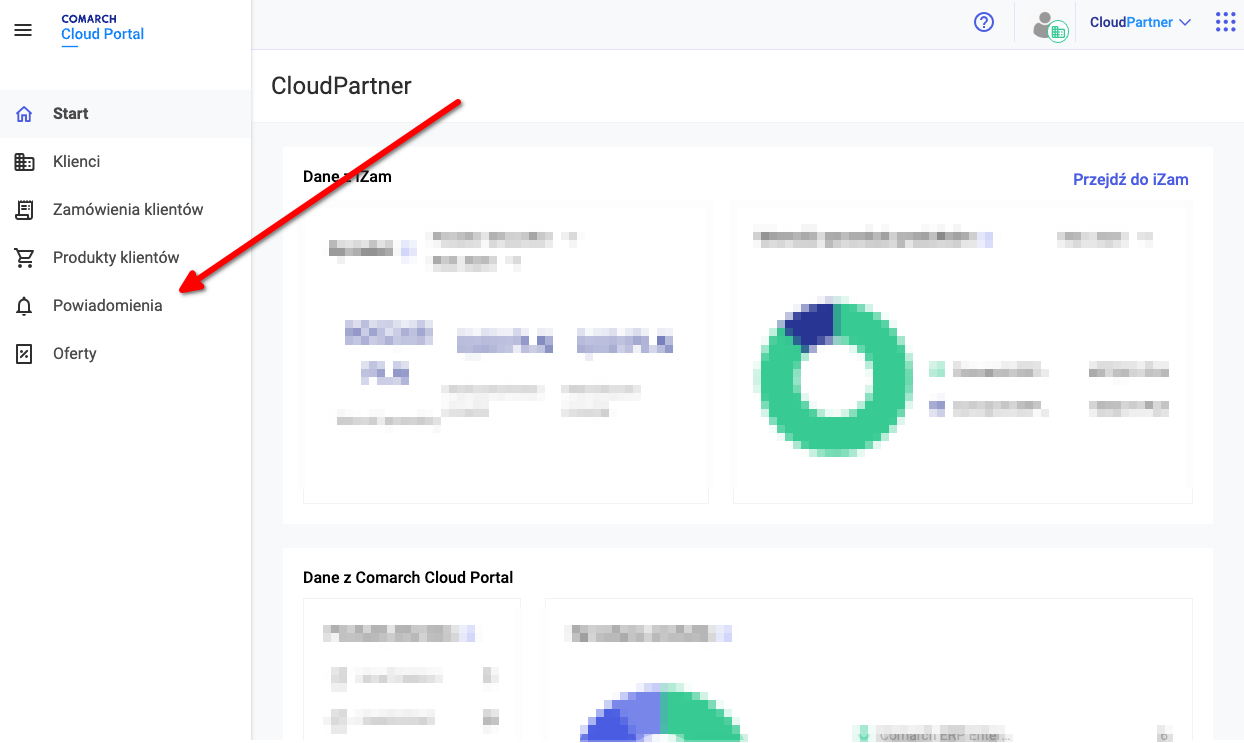Image resolution: width=1244 pixels, height=743 pixels.
Task: Go to Zamówienia klientów via receipt icon
Action: pos(25,210)
